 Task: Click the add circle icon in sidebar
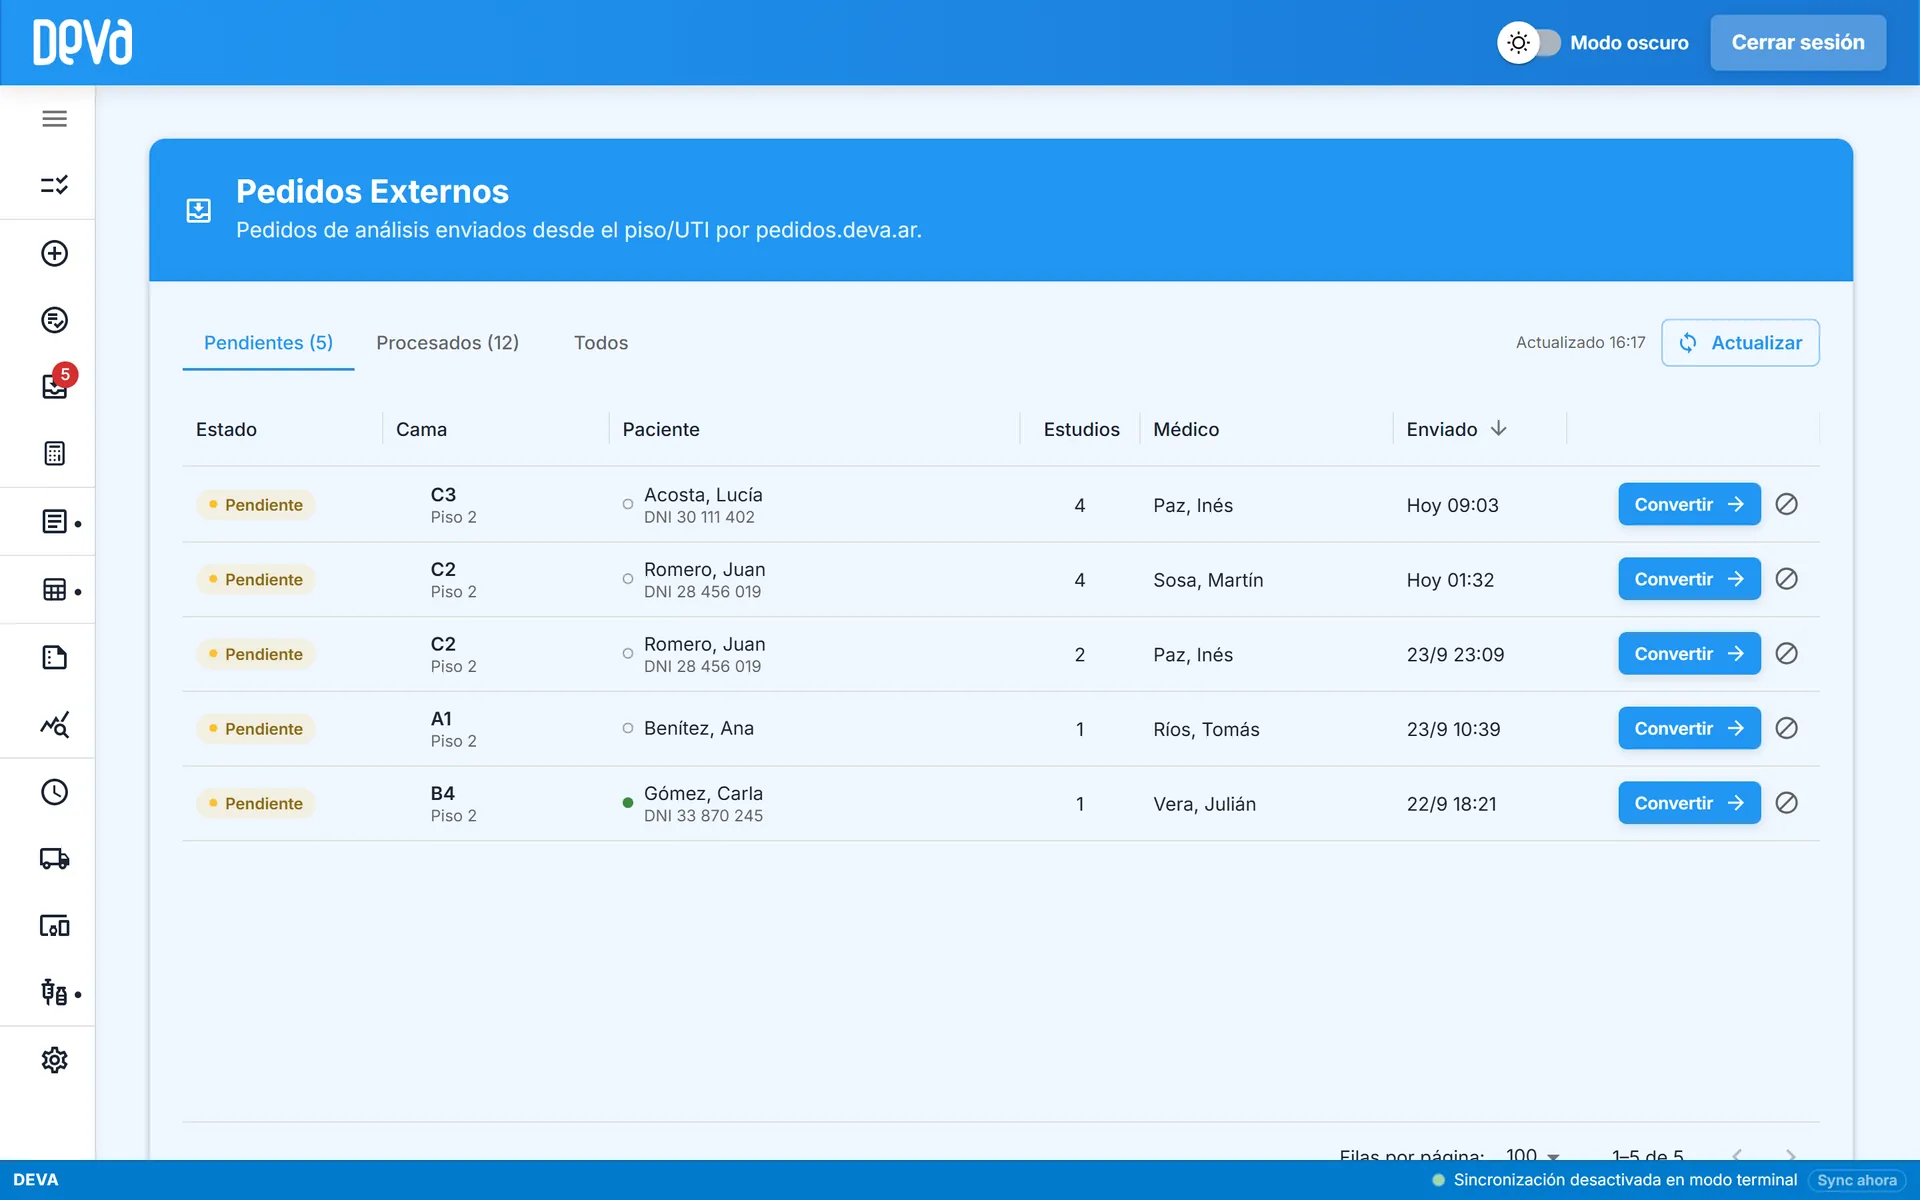click(54, 253)
